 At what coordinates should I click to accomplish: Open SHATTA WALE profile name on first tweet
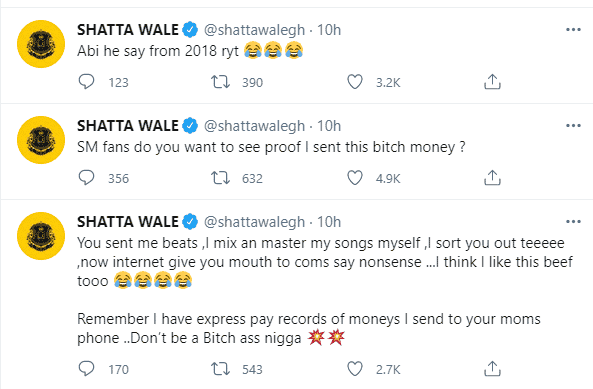tap(128, 30)
